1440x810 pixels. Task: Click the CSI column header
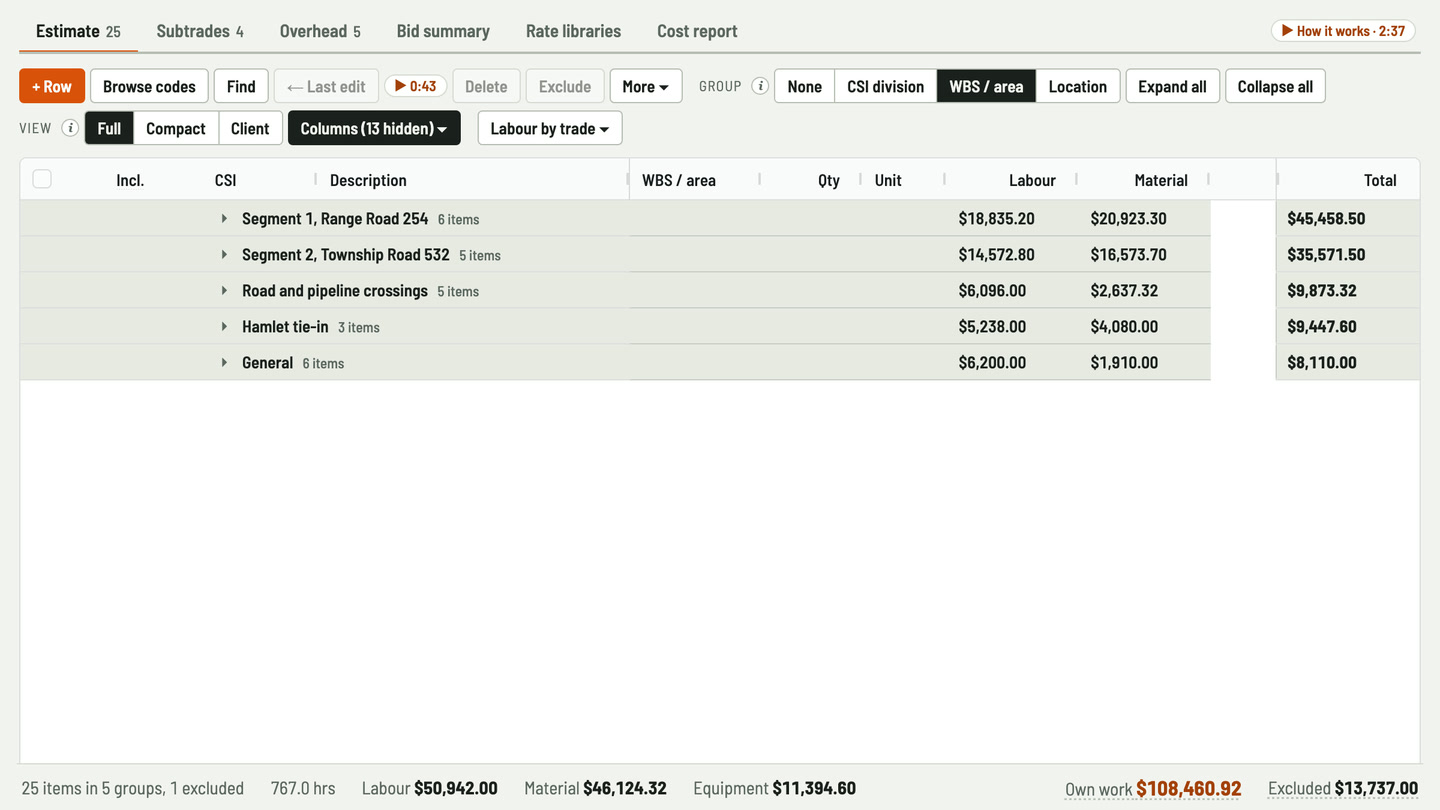(x=225, y=180)
